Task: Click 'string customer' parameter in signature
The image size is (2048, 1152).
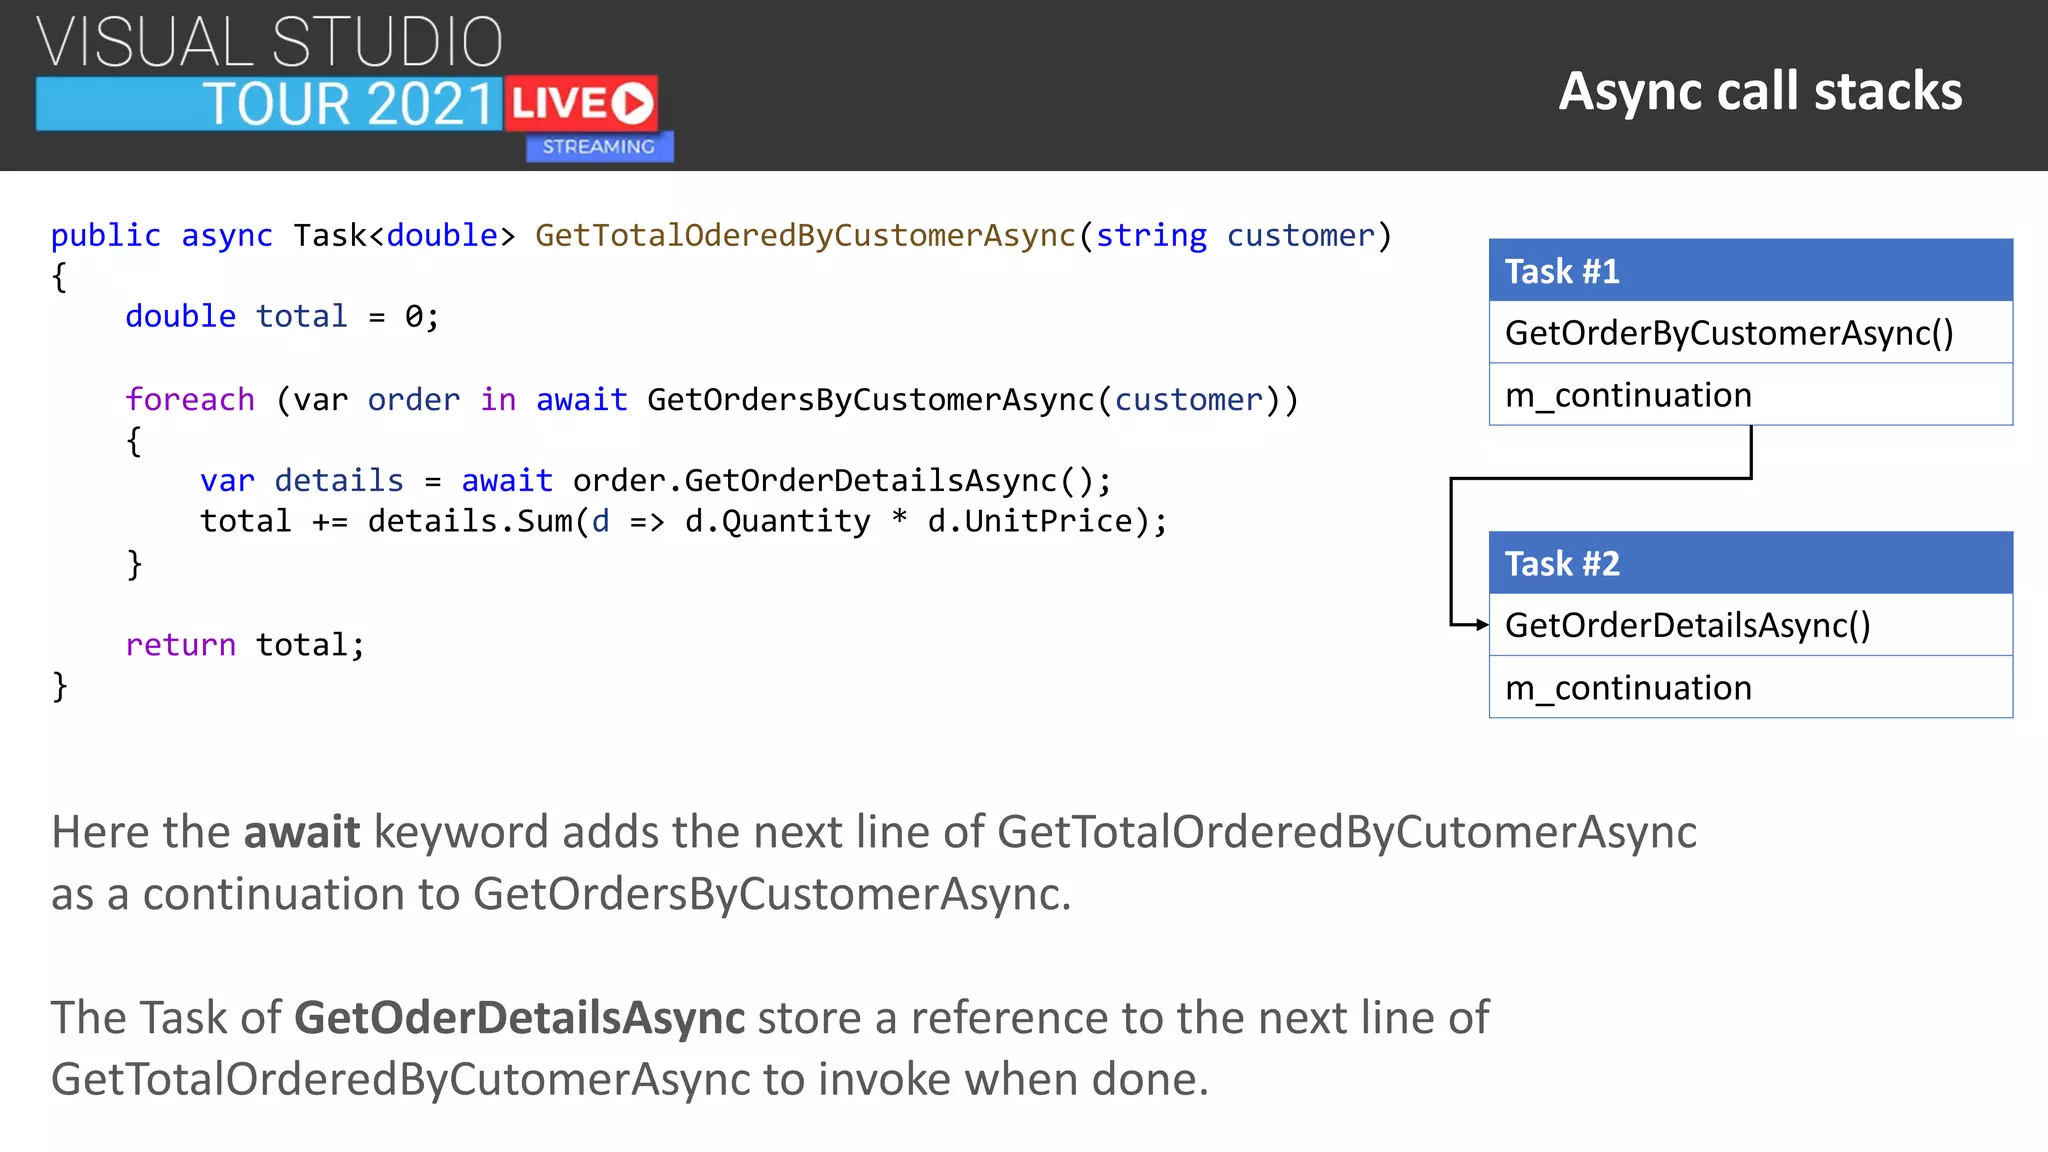Action: (x=1236, y=236)
